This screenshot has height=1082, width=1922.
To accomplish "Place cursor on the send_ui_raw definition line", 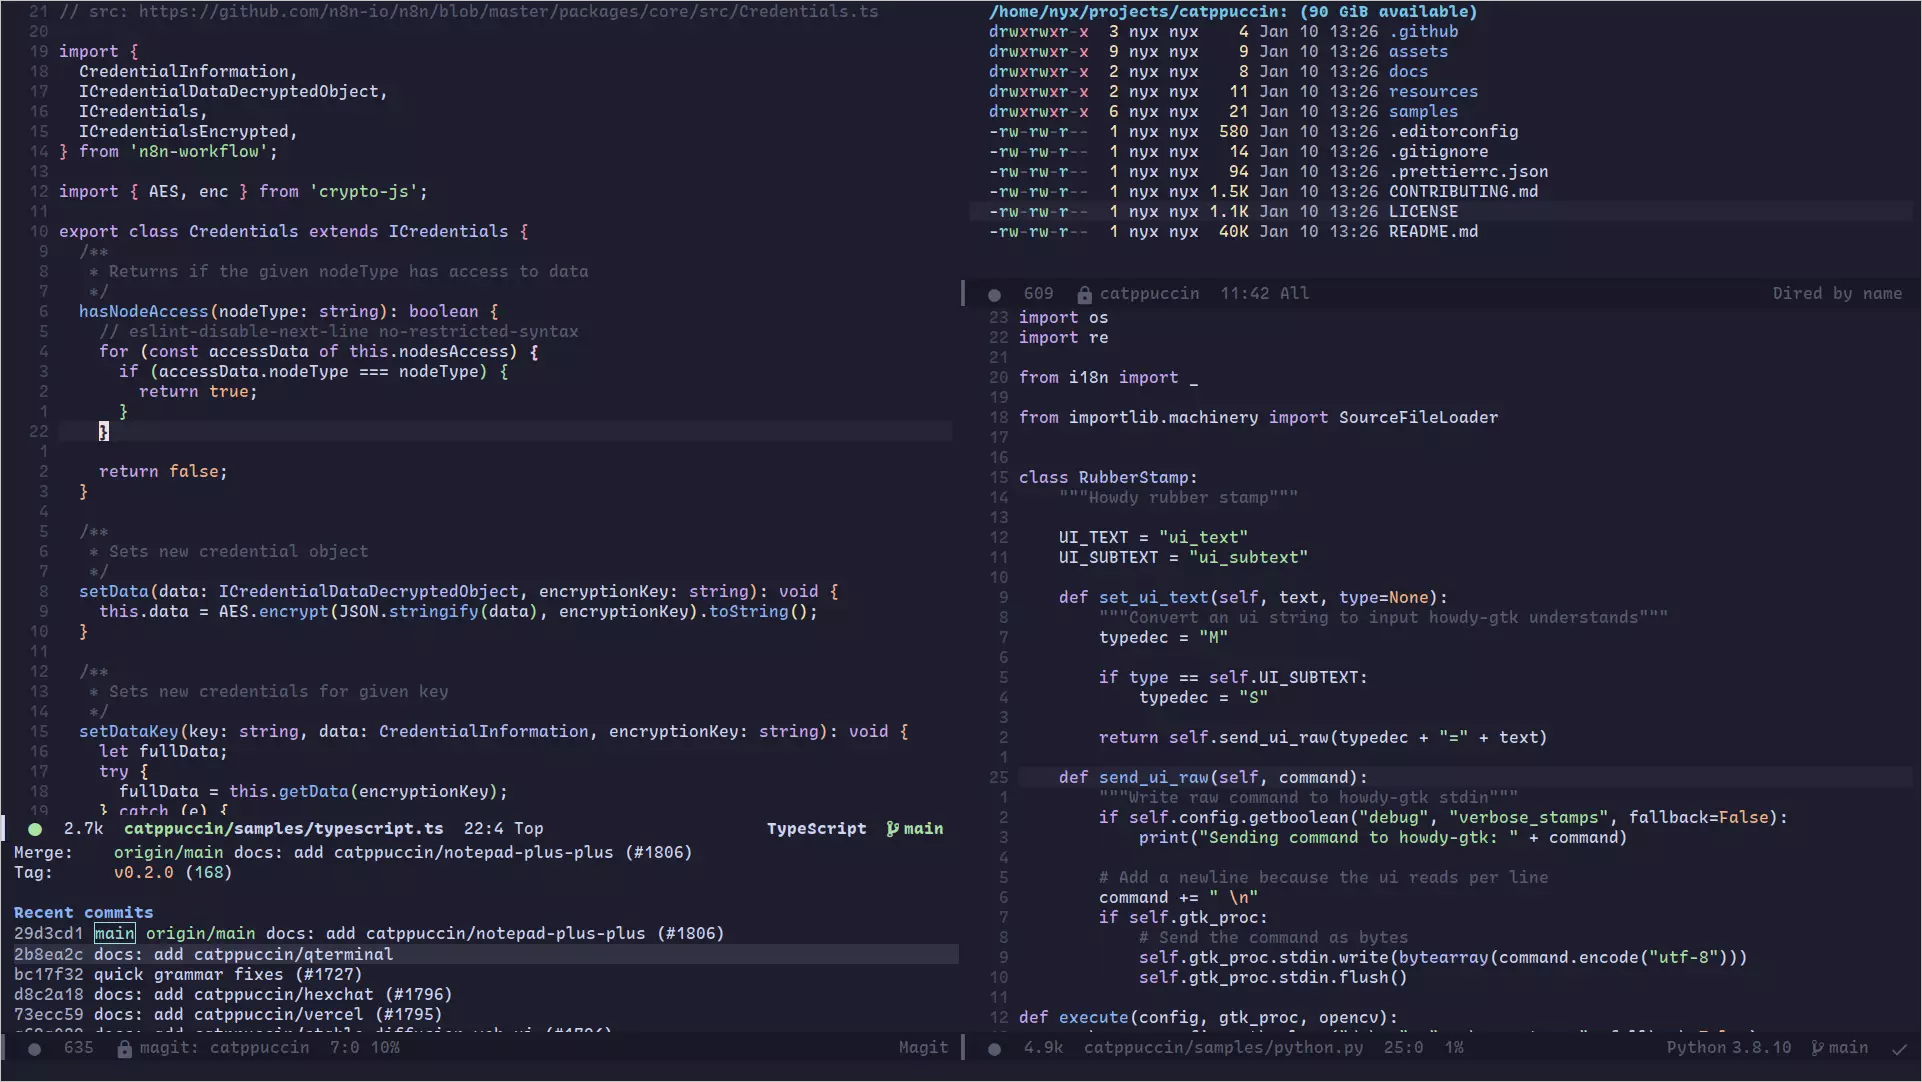I will (x=1153, y=778).
